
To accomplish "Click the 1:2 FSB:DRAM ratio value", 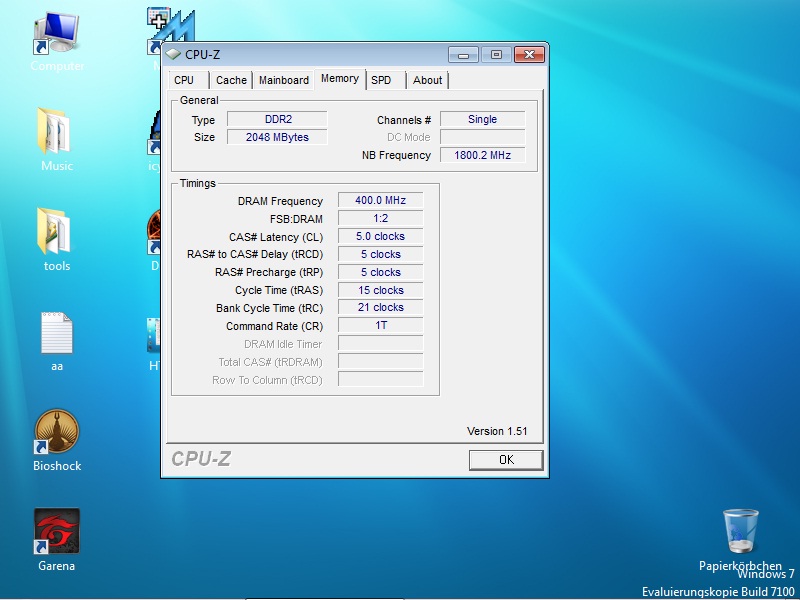I will 381,218.
